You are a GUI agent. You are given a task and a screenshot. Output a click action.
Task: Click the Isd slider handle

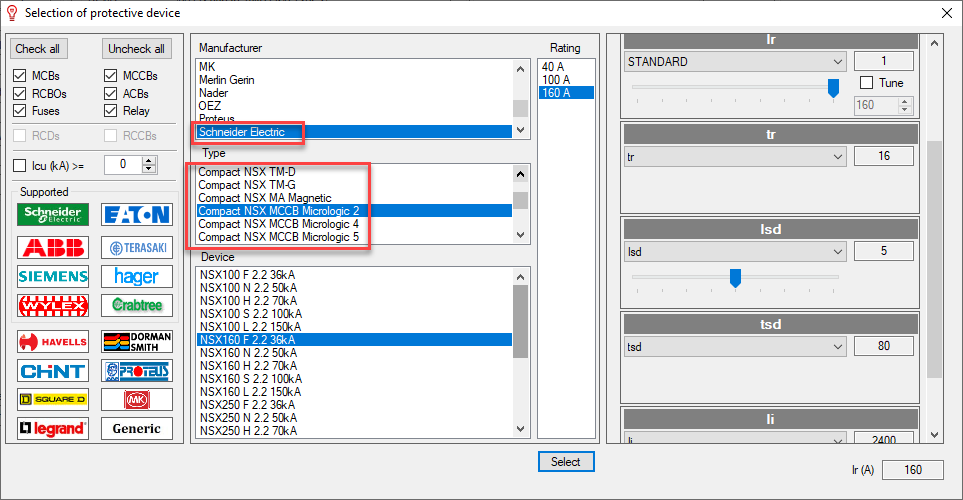735,278
